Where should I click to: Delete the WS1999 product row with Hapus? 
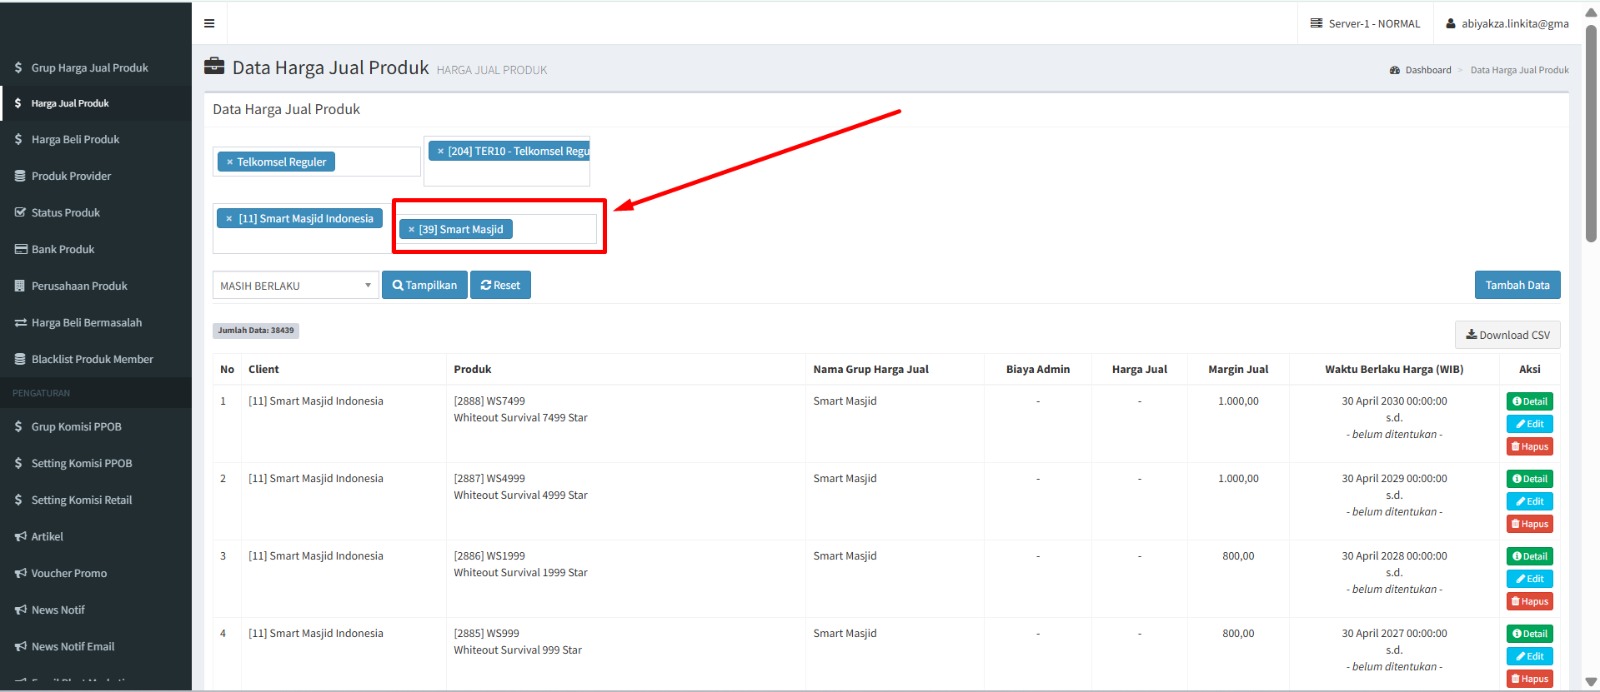point(1529,602)
